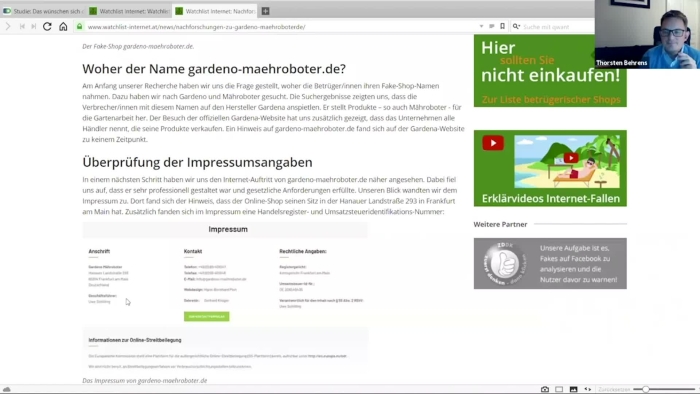The height and width of the screenshot is (394, 700).
Task: Go to the browser home page
Action: point(63,27)
